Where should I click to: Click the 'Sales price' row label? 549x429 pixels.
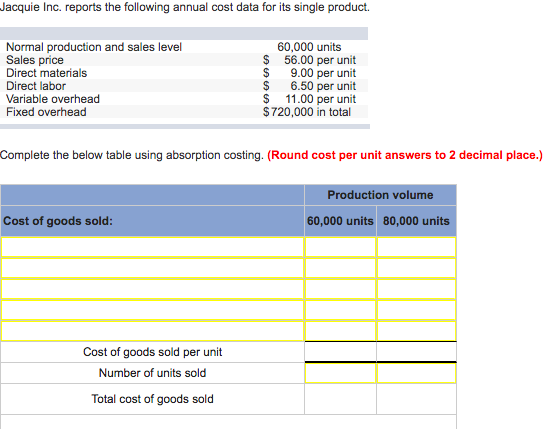[35, 60]
